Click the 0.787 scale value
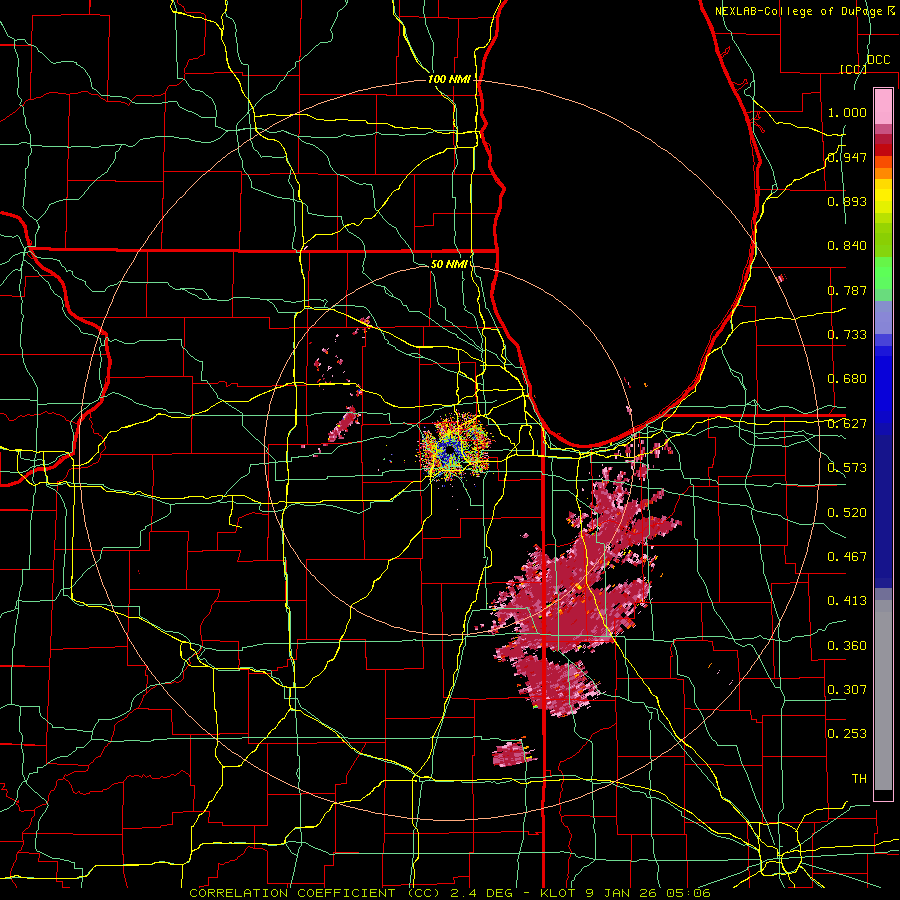 (847, 290)
